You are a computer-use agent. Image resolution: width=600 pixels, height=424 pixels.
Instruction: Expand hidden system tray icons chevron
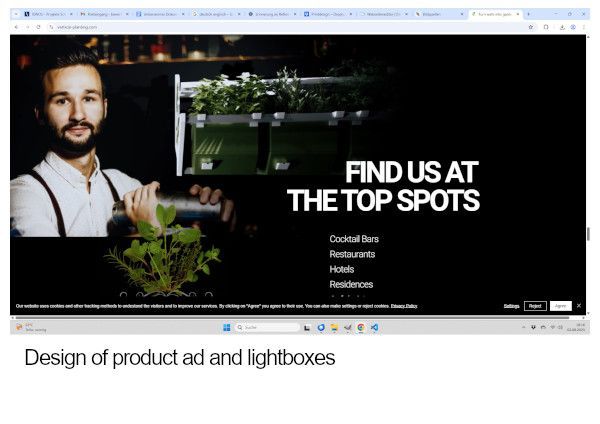pos(523,328)
